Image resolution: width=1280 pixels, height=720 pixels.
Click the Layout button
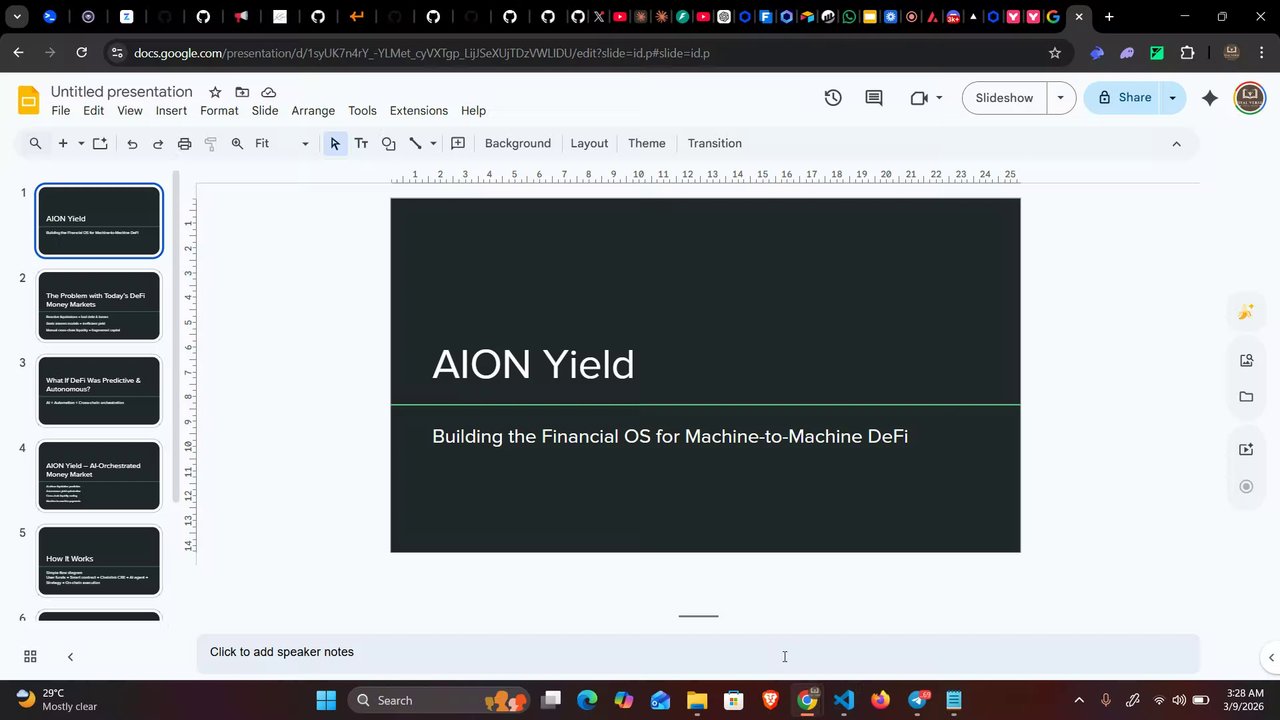[x=589, y=144]
